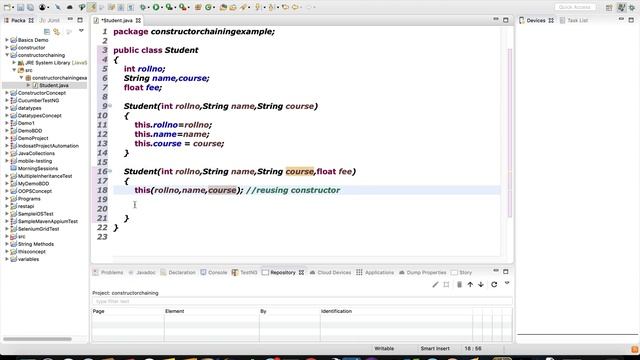Toggle fold marker at line 16 constructor
This screenshot has height=360, width=640.
coord(110,171)
